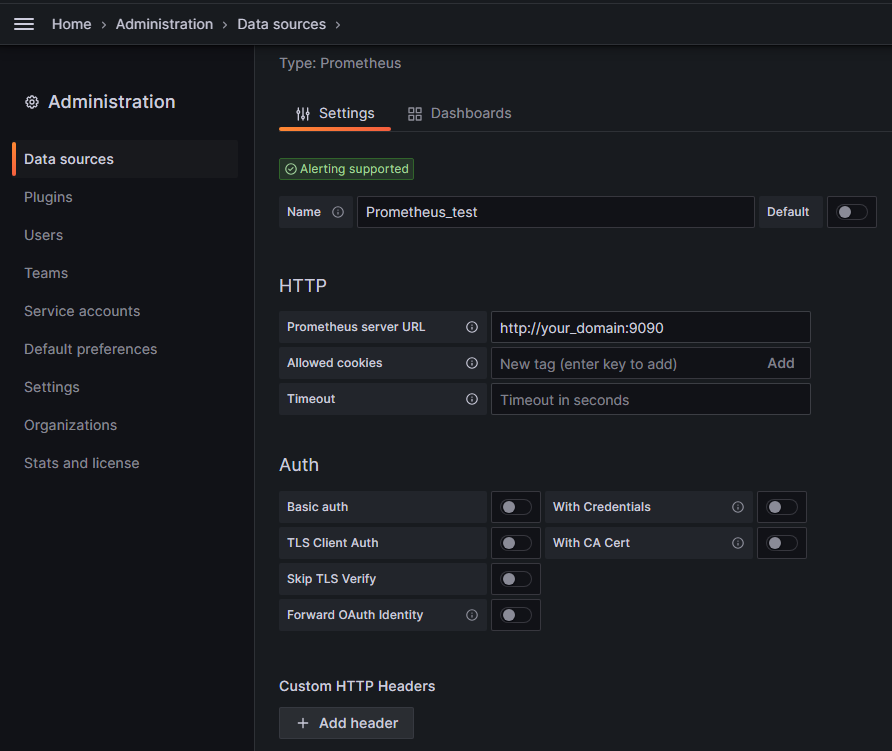Click the Alerting supported badge

click(346, 169)
